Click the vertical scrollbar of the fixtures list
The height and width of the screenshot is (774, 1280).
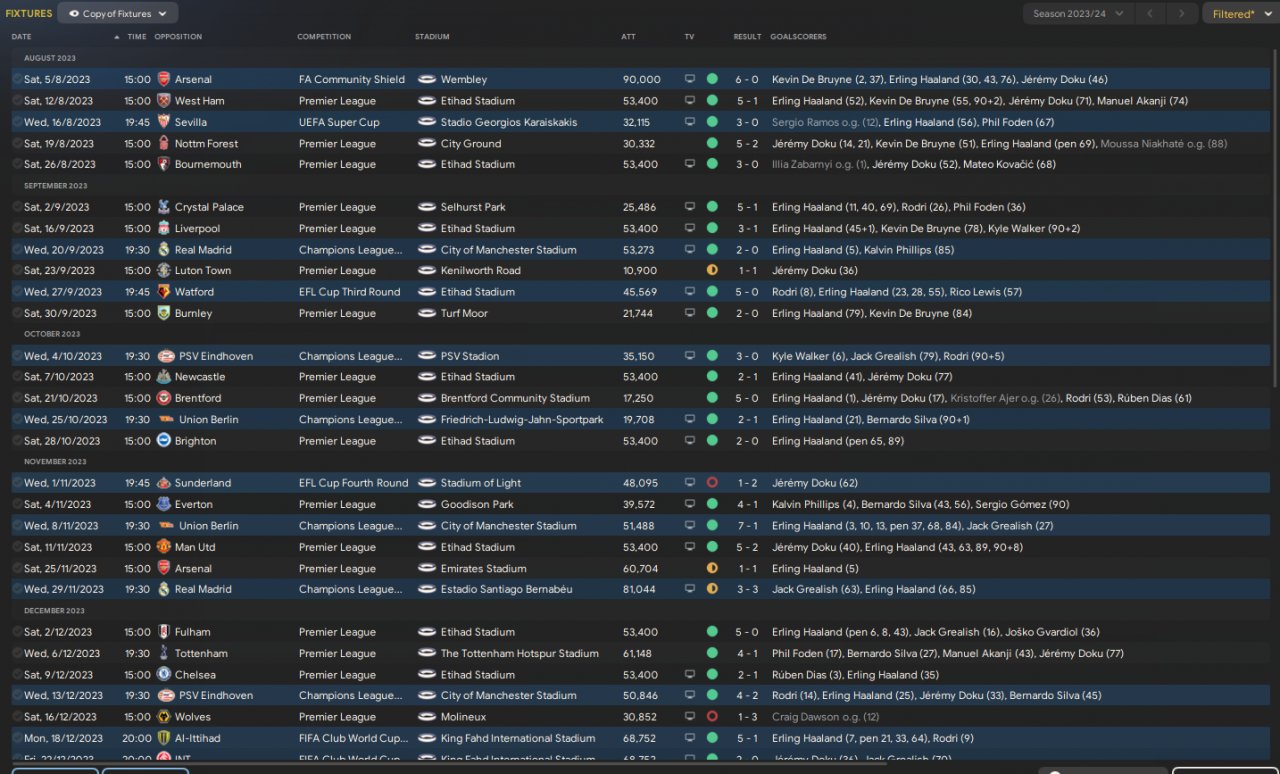(1276, 220)
